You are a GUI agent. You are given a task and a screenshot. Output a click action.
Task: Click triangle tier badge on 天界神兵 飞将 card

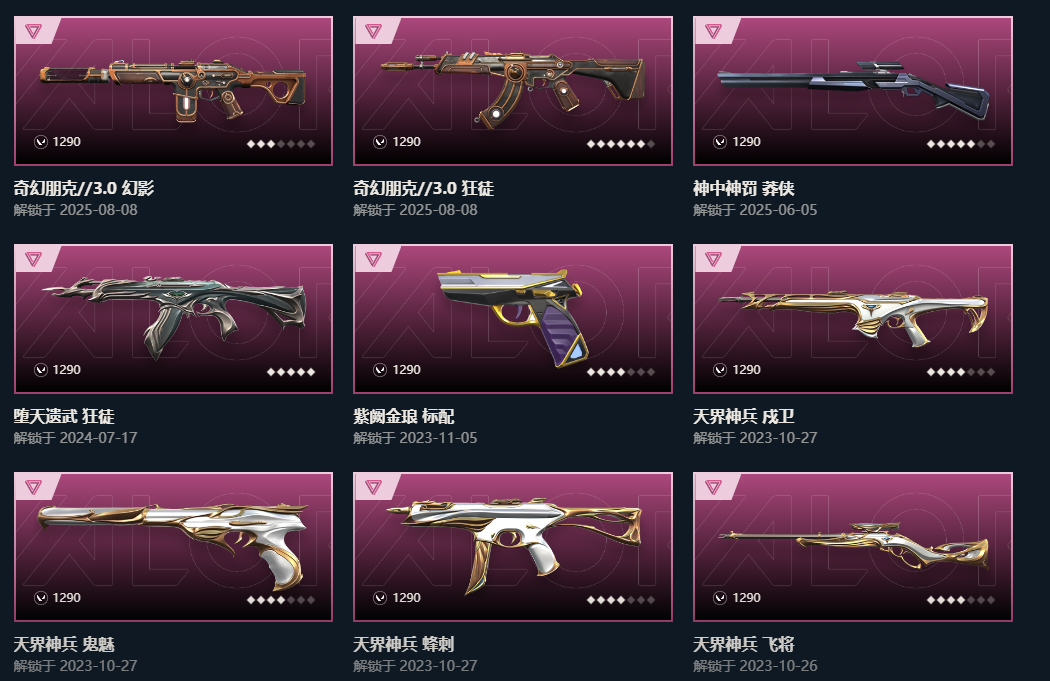[x=713, y=487]
